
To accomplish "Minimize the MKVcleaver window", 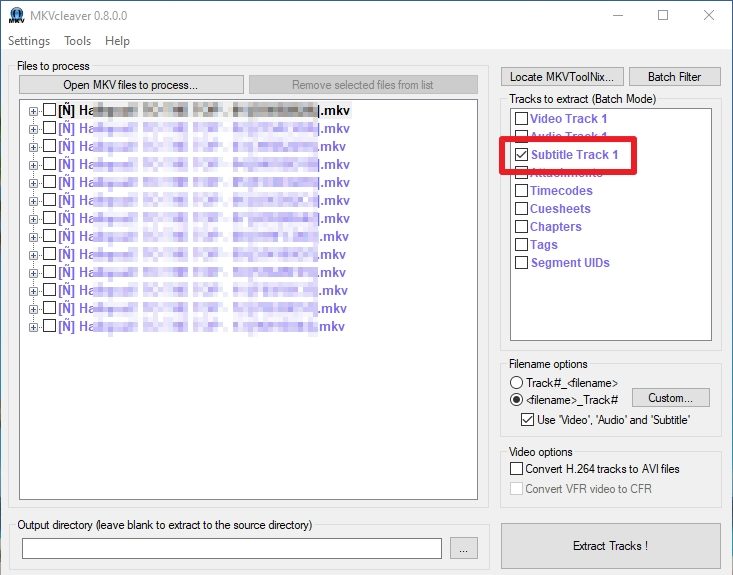I will click(618, 15).
